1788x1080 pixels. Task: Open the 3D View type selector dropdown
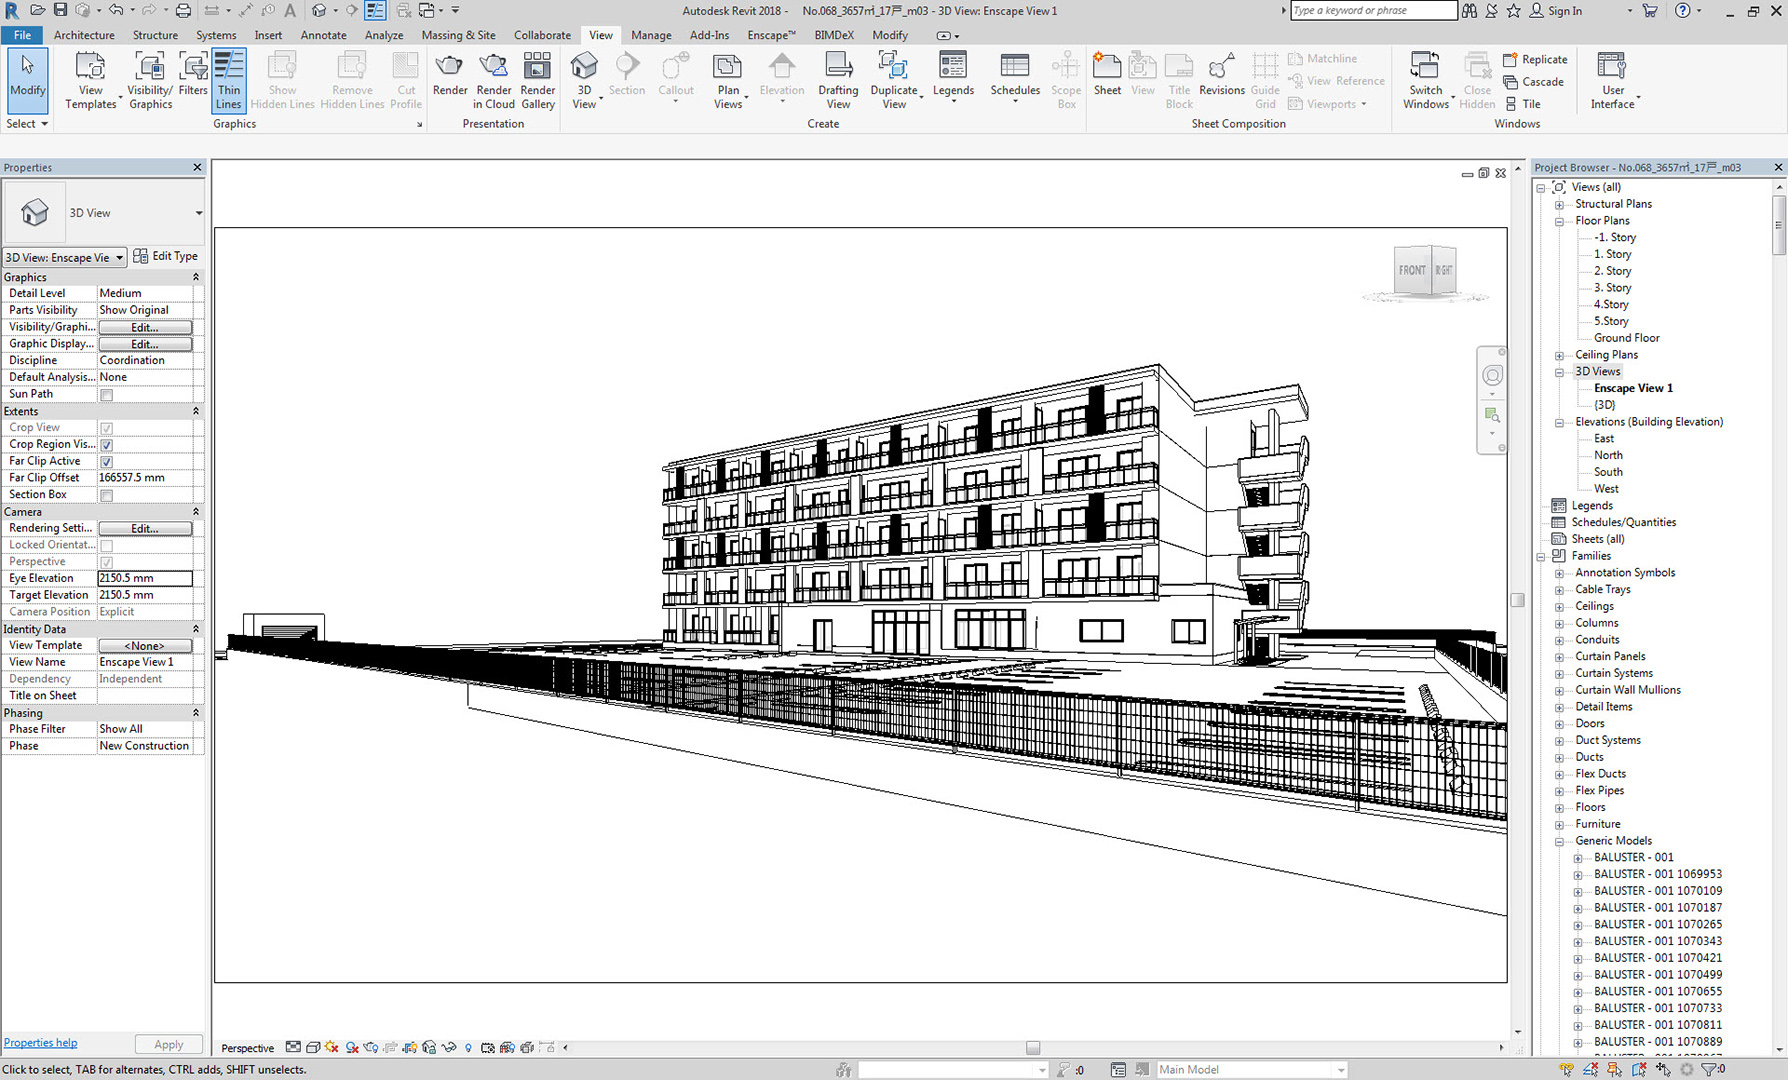[198, 213]
